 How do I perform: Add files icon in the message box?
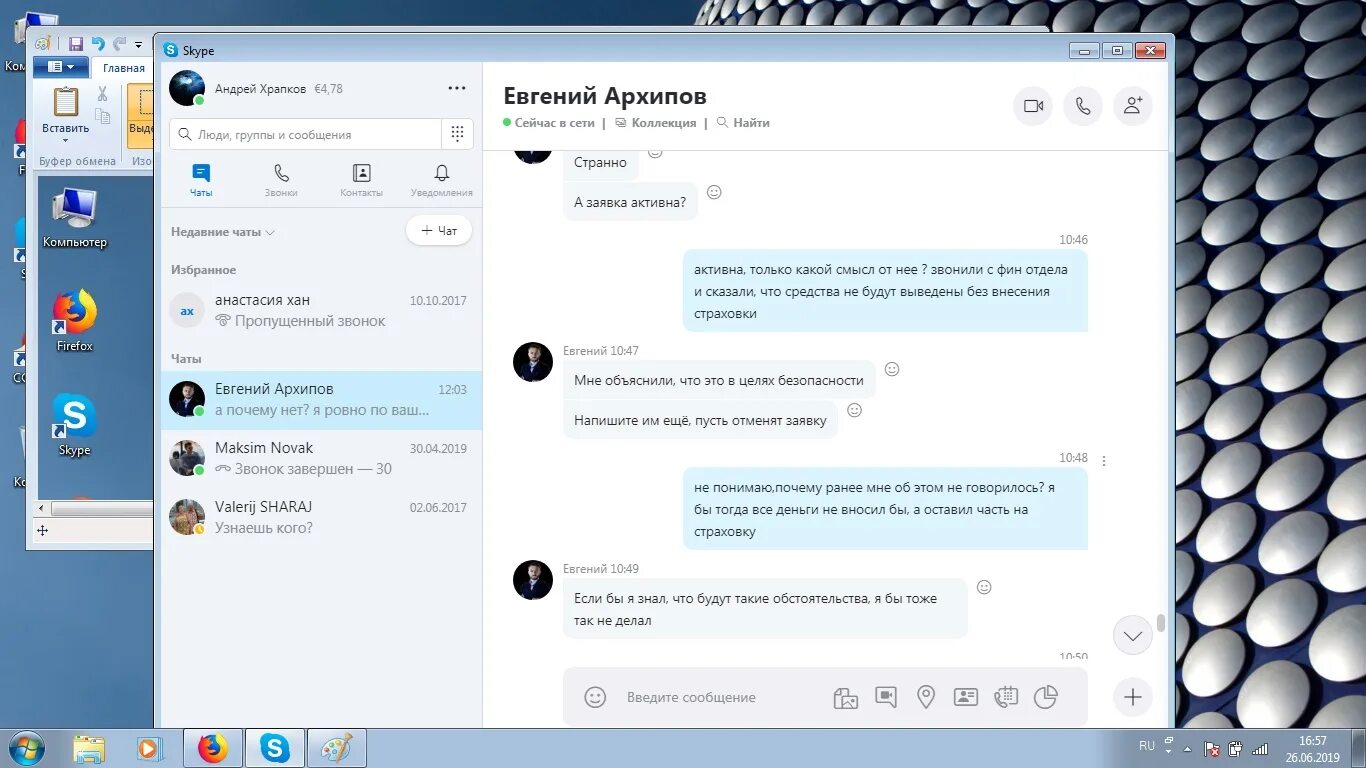(846, 698)
